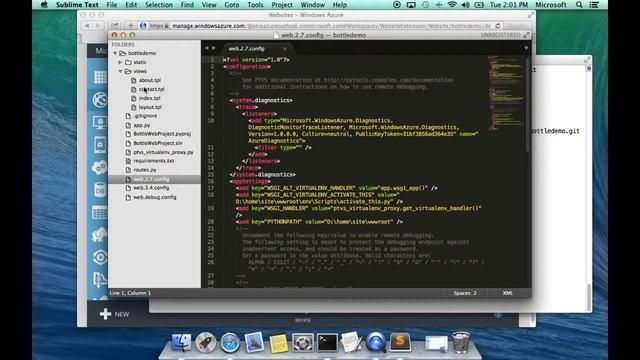
Task: Open Notification Center icon
Action: click(x=594, y=5)
